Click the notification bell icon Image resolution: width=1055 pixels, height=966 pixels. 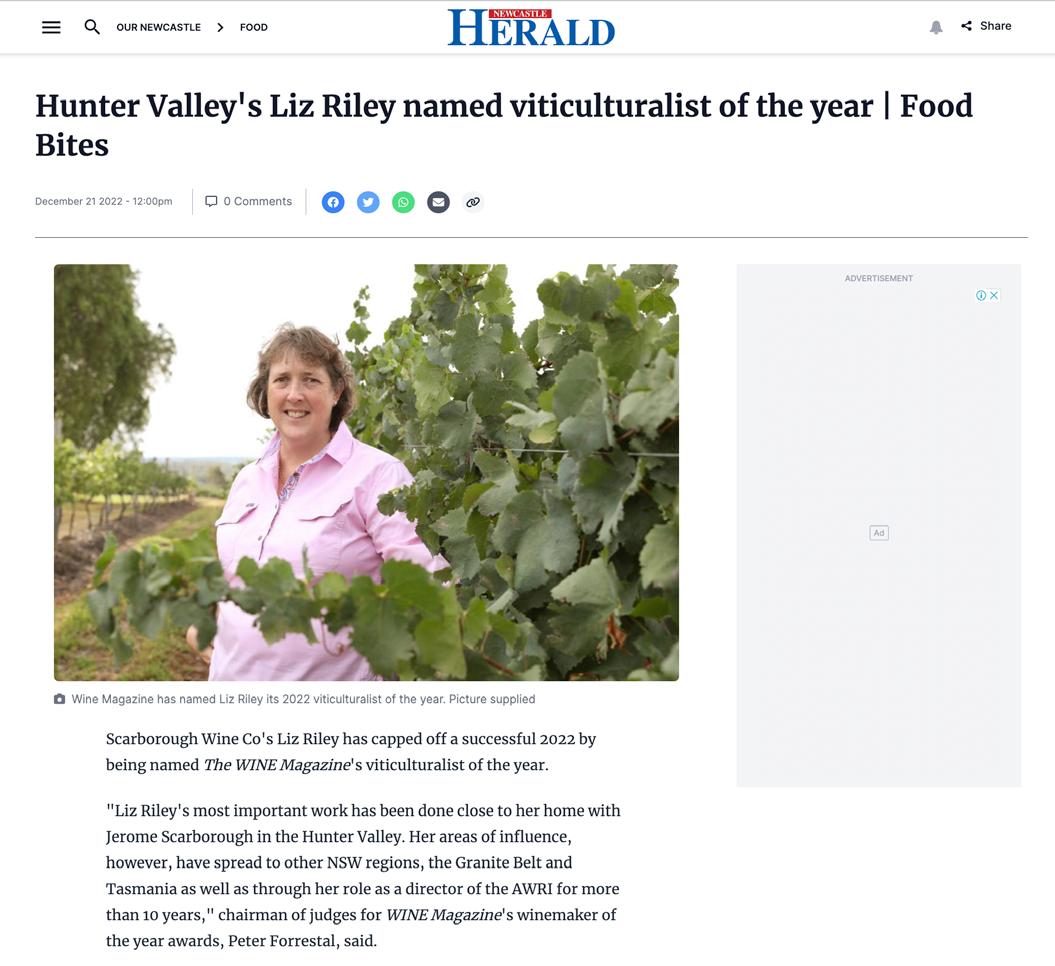[936, 27]
